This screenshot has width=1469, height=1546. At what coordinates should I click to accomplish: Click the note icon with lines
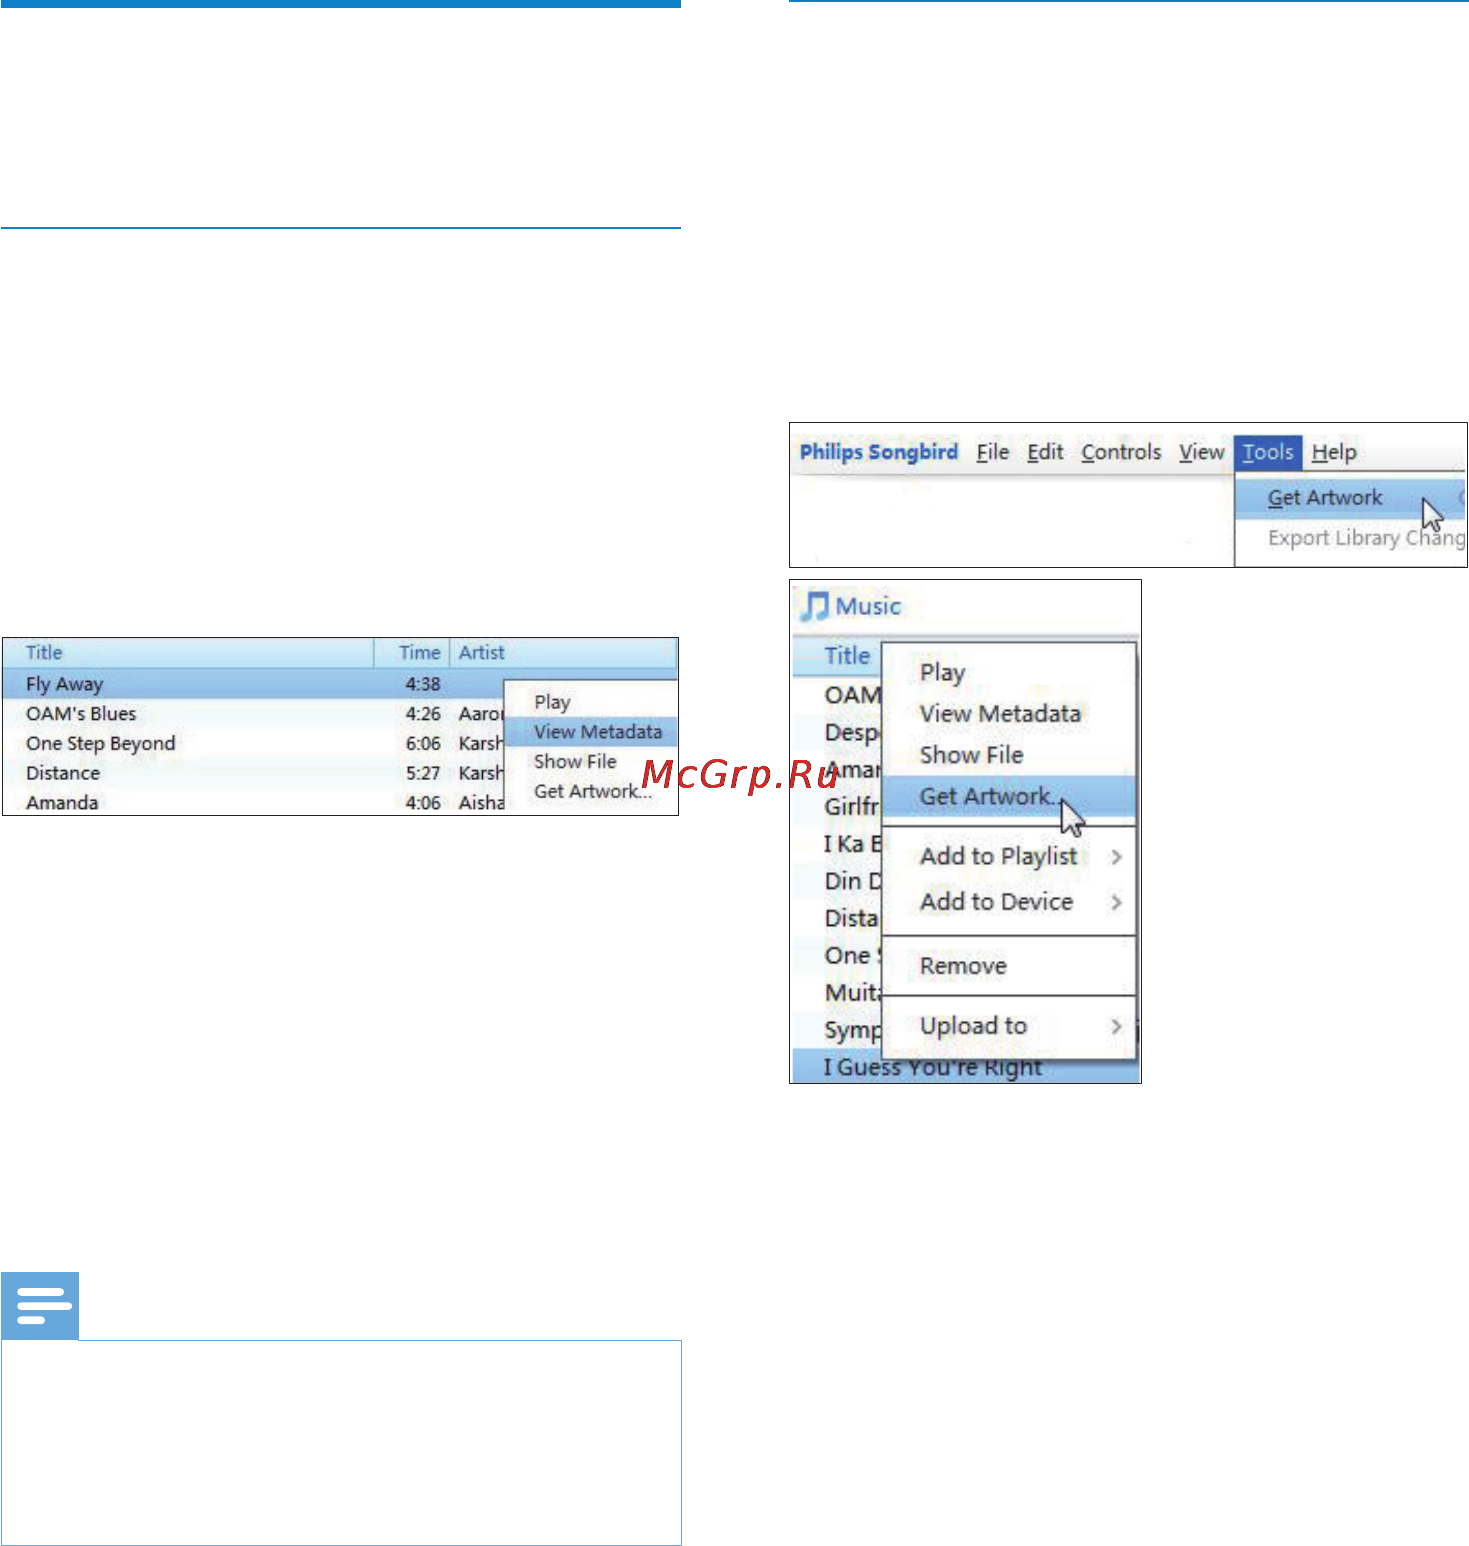[41, 1306]
